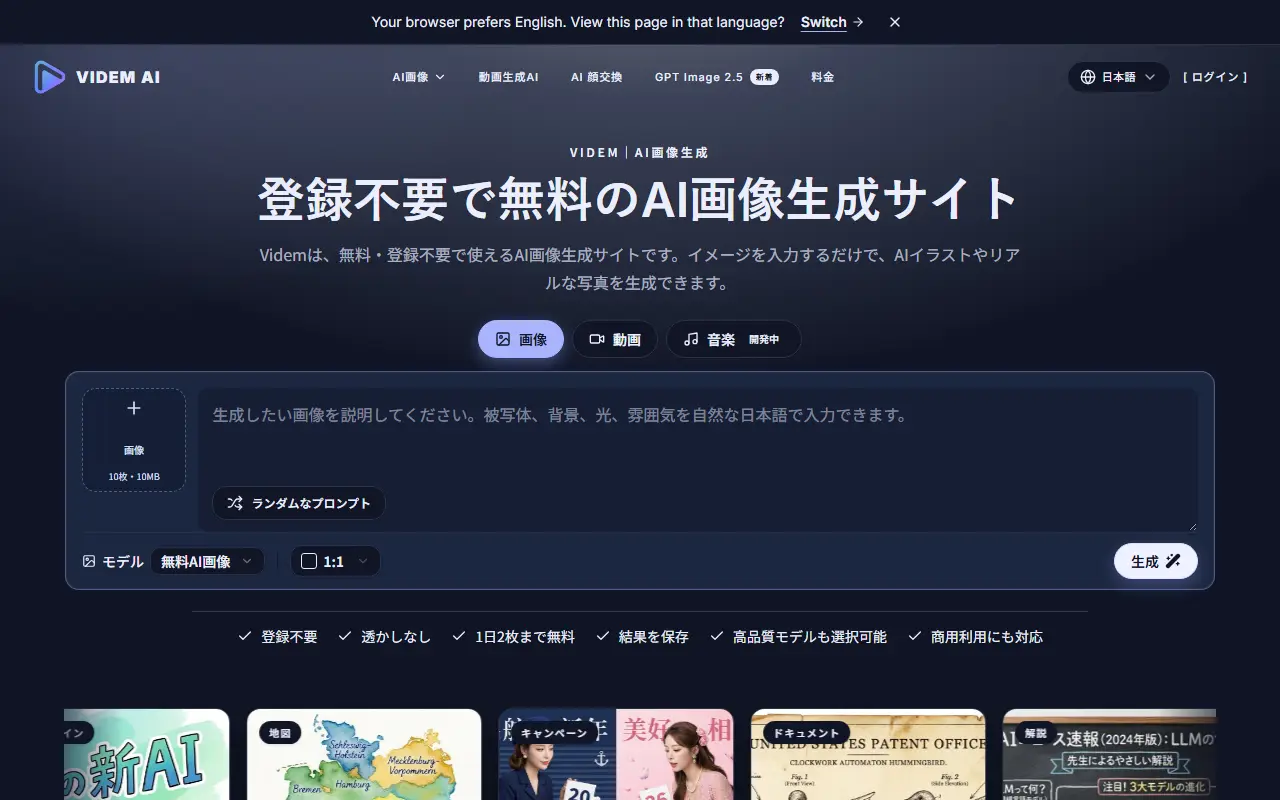Click the resize handle of prompt textarea
Viewport: 1280px width, 800px height.
[1192, 526]
